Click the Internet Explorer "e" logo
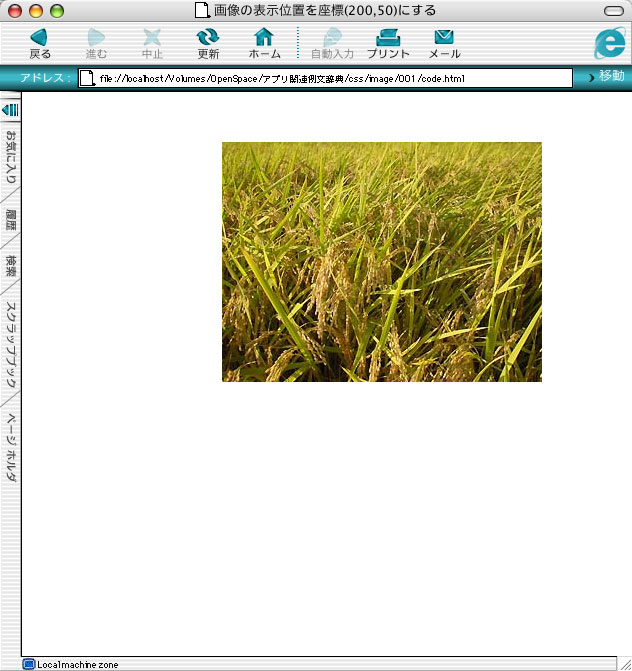632x671 pixels. (x=608, y=44)
